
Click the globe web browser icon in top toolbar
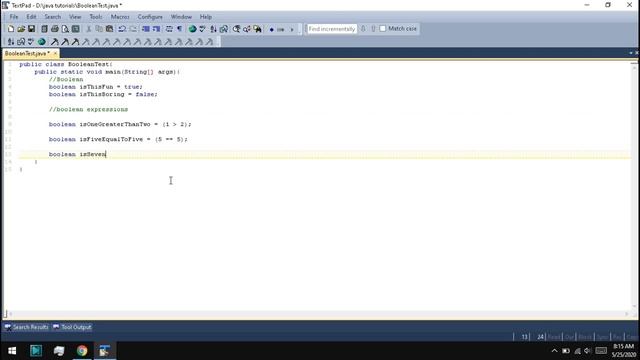click(192, 29)
